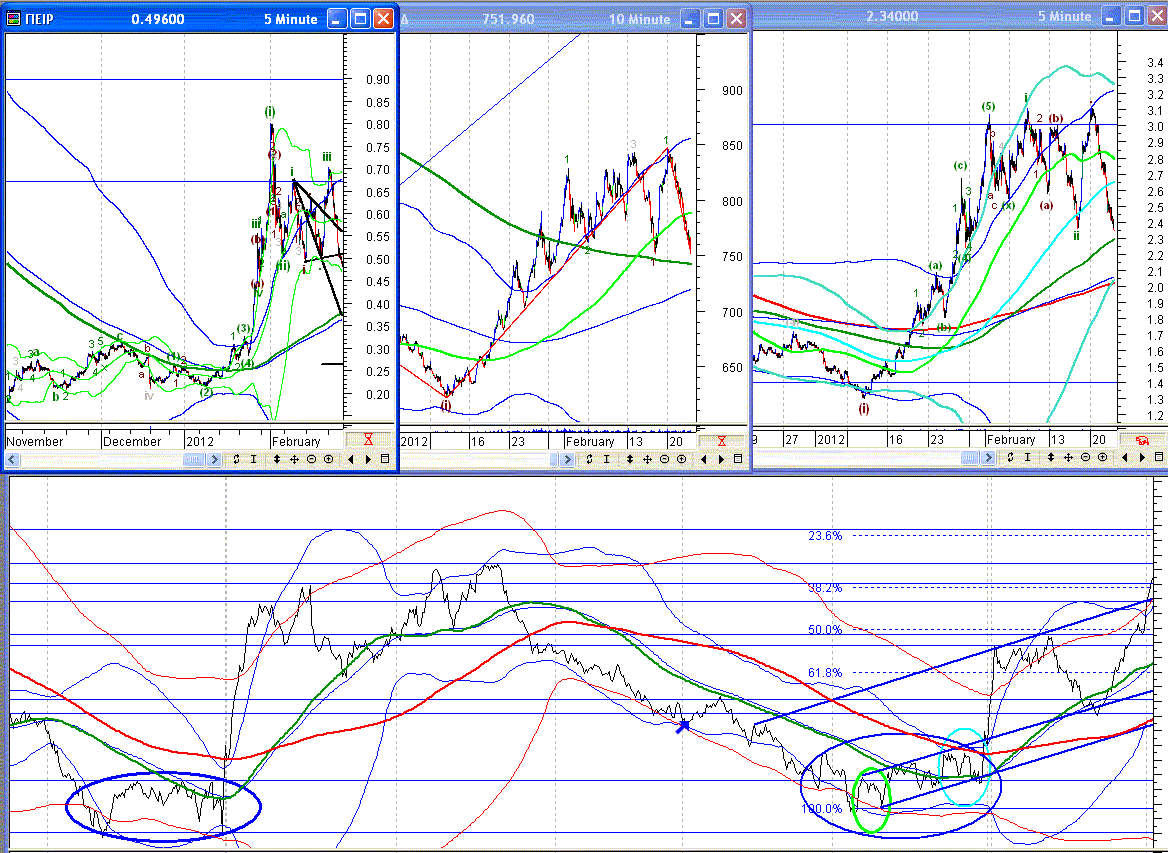Click the 23.6% Fibonacci label
1168x853 pixels.
click(825, 536)
